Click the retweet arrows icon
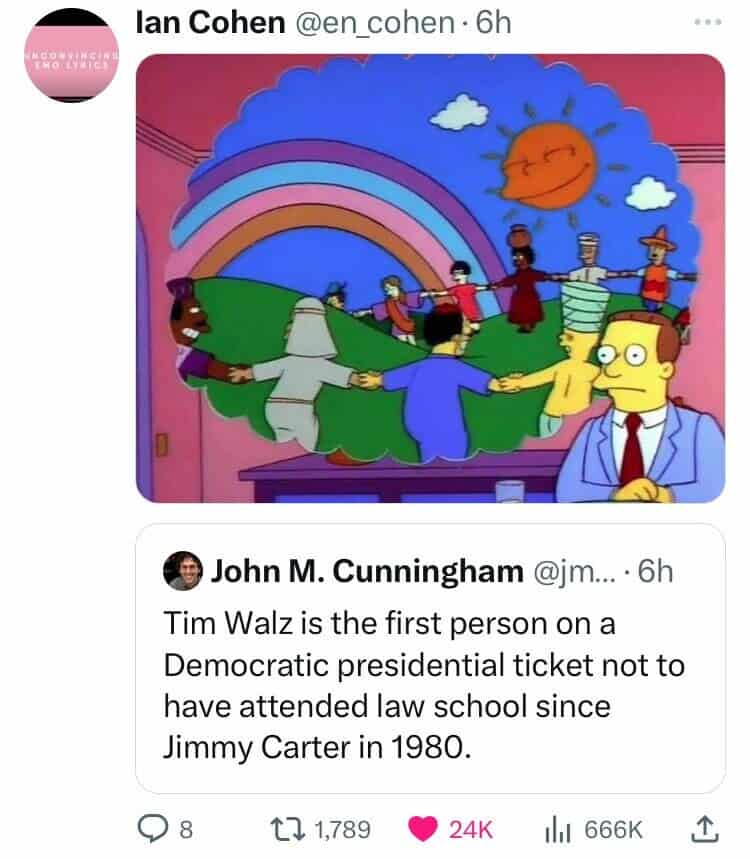The width and height of the screenshot is (750, 859). tap(288, 828)
